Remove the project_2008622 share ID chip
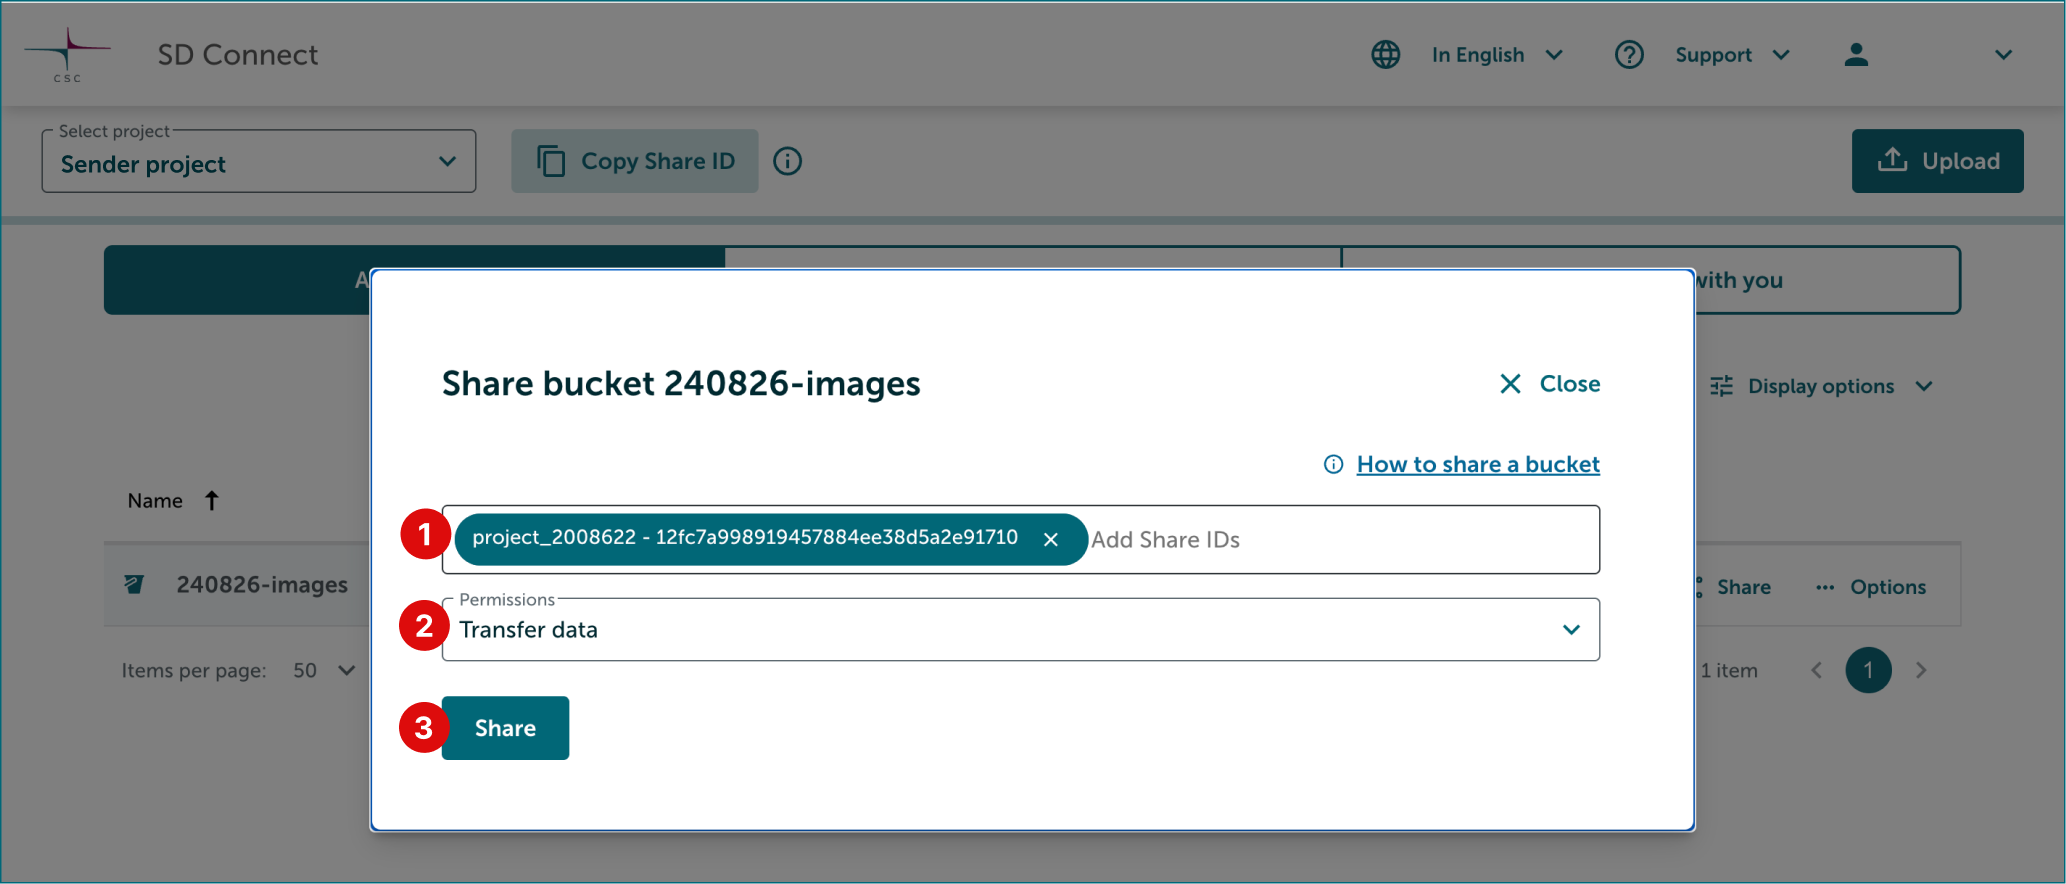 (x=1051, y=540)
